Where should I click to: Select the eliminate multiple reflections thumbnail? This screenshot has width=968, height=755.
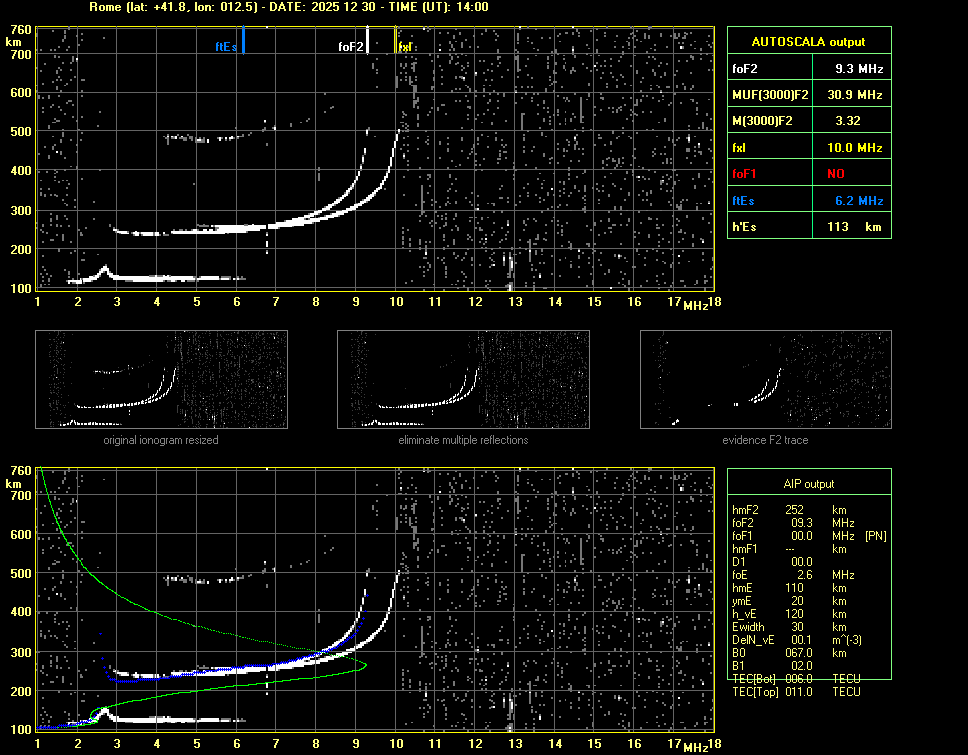pos(463,379)
